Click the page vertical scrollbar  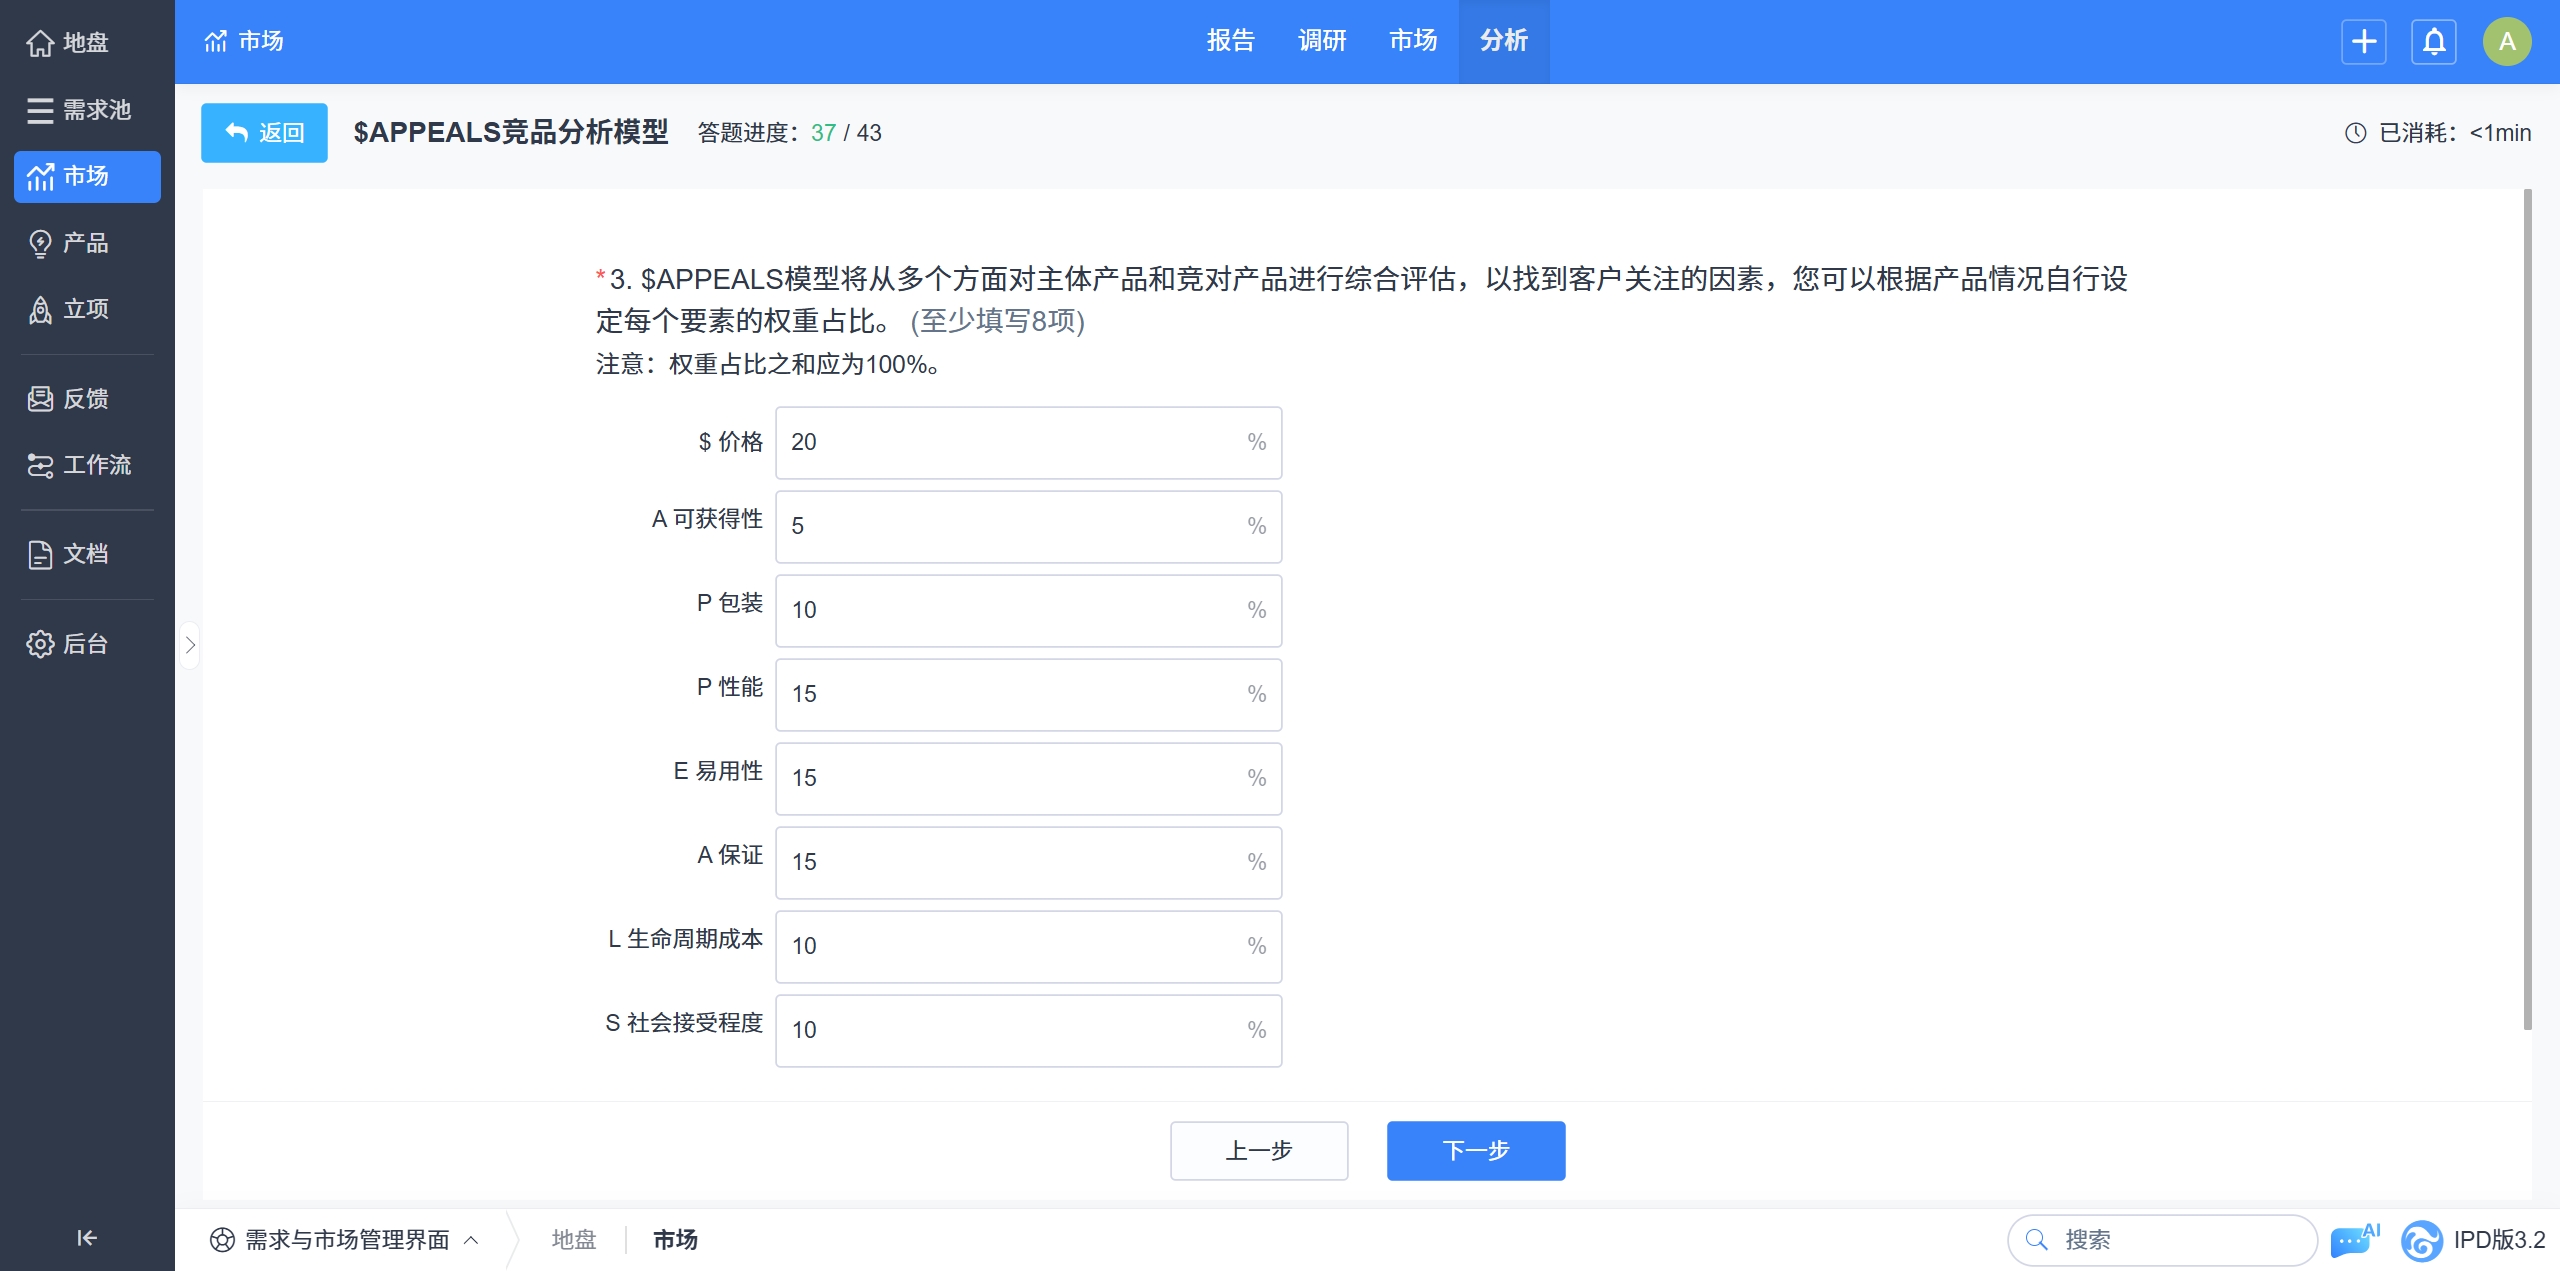click(2527, 610)
